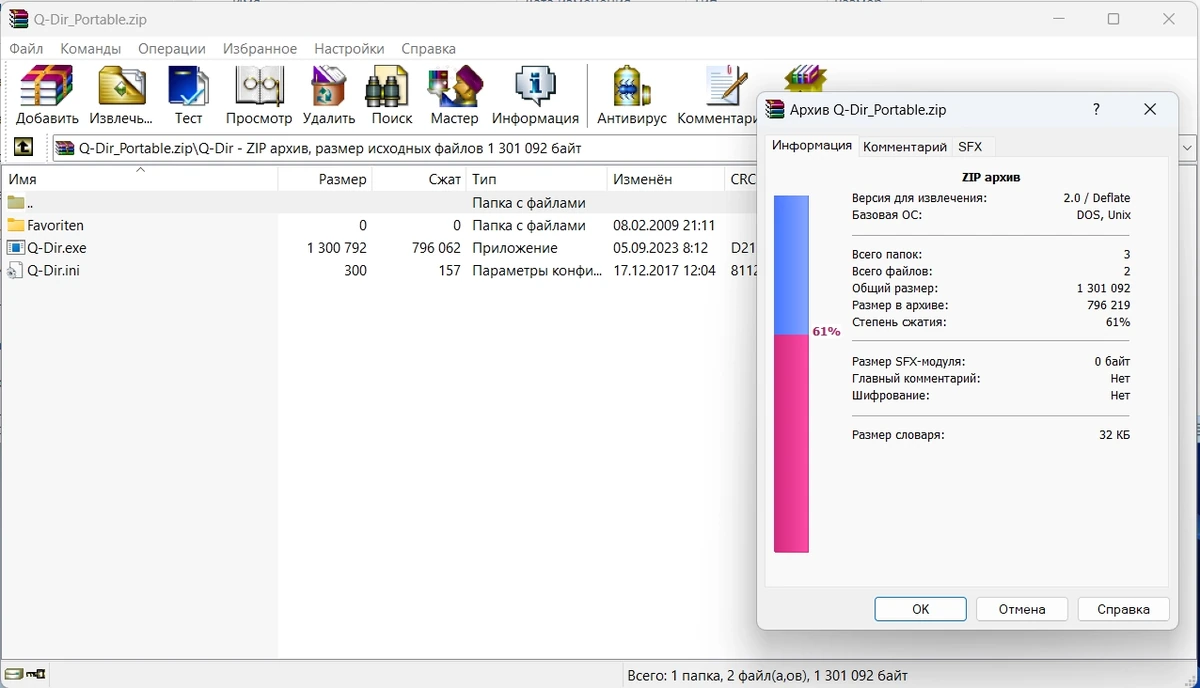The height and width of the screenshot is (688, 1200).
Task: Select the Q-Dir.exe file name
Action: point(57,247)
